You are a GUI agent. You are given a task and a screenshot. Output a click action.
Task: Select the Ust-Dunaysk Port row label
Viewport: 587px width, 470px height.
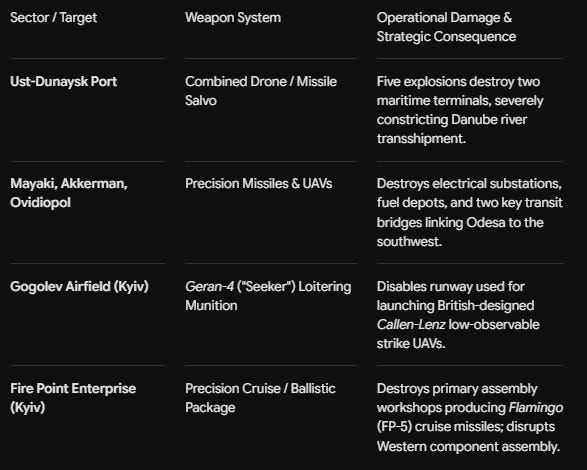point(64,82)
